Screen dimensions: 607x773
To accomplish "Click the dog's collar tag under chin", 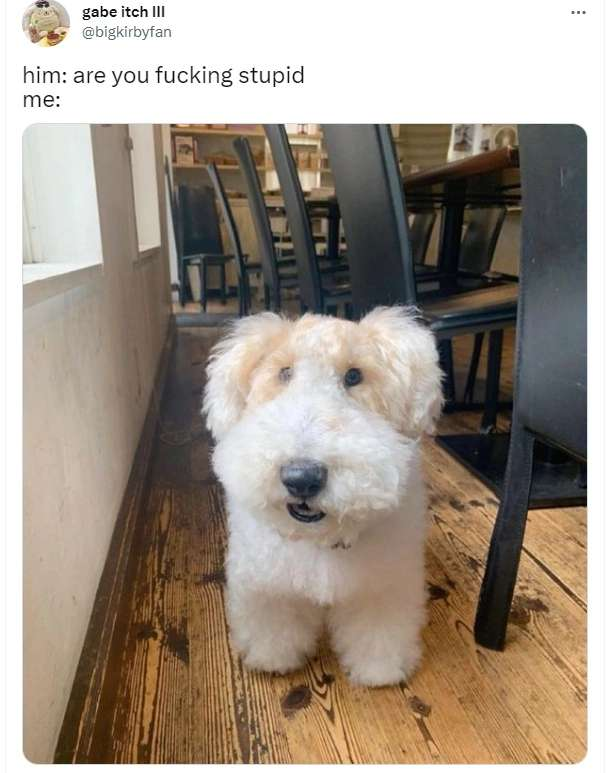I will click(340, 545).
